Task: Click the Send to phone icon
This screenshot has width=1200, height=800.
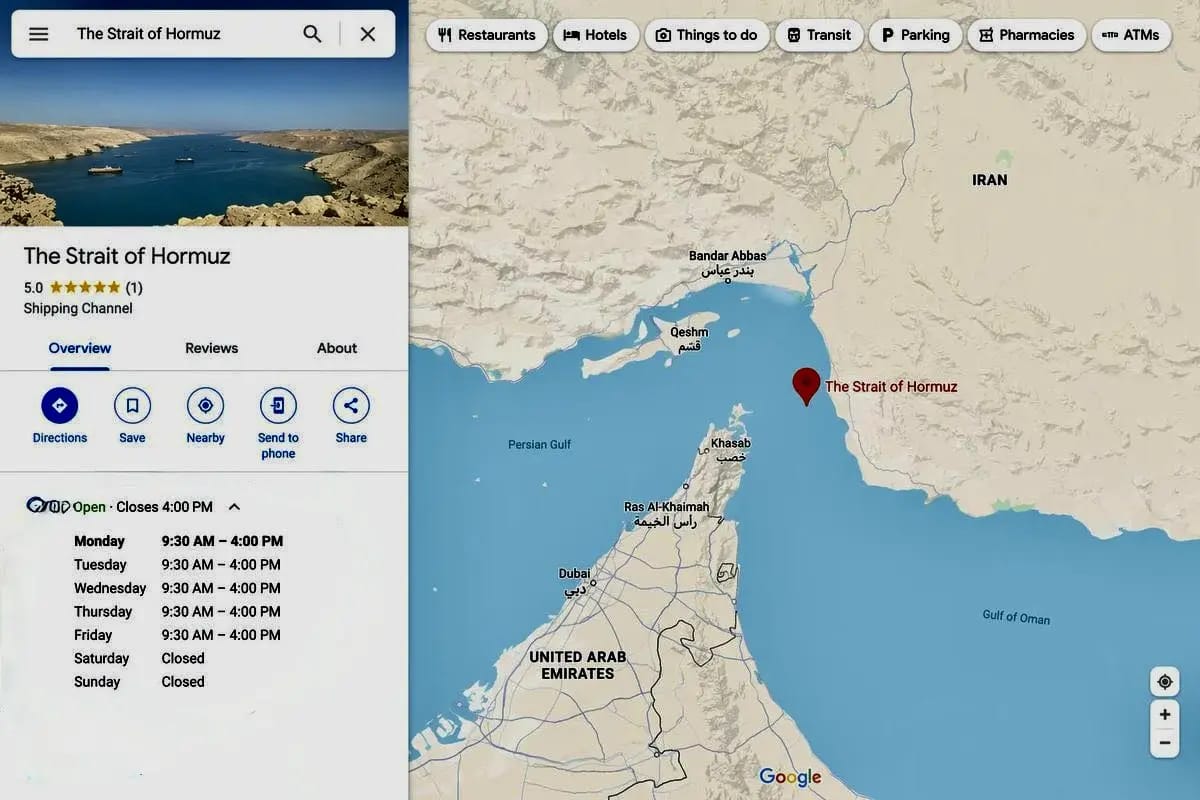Action: point(278,406)
